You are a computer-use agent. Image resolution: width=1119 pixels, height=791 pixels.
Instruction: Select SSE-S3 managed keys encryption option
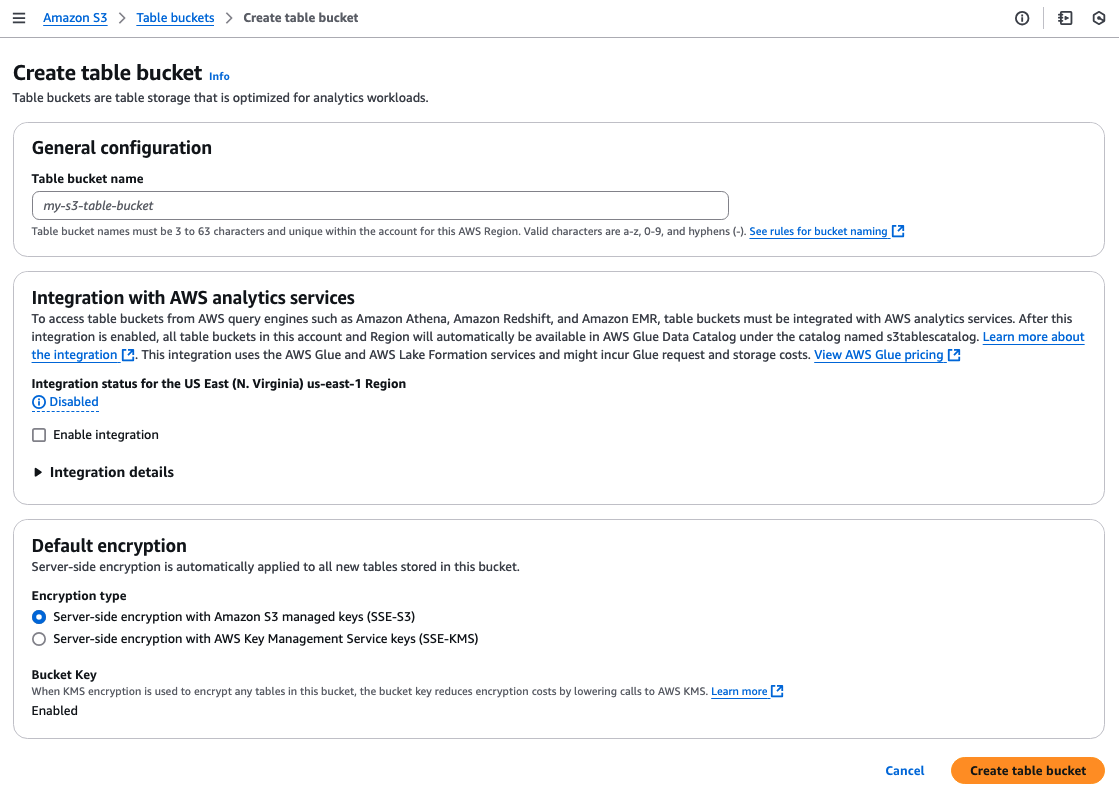[x=39, y=617]
